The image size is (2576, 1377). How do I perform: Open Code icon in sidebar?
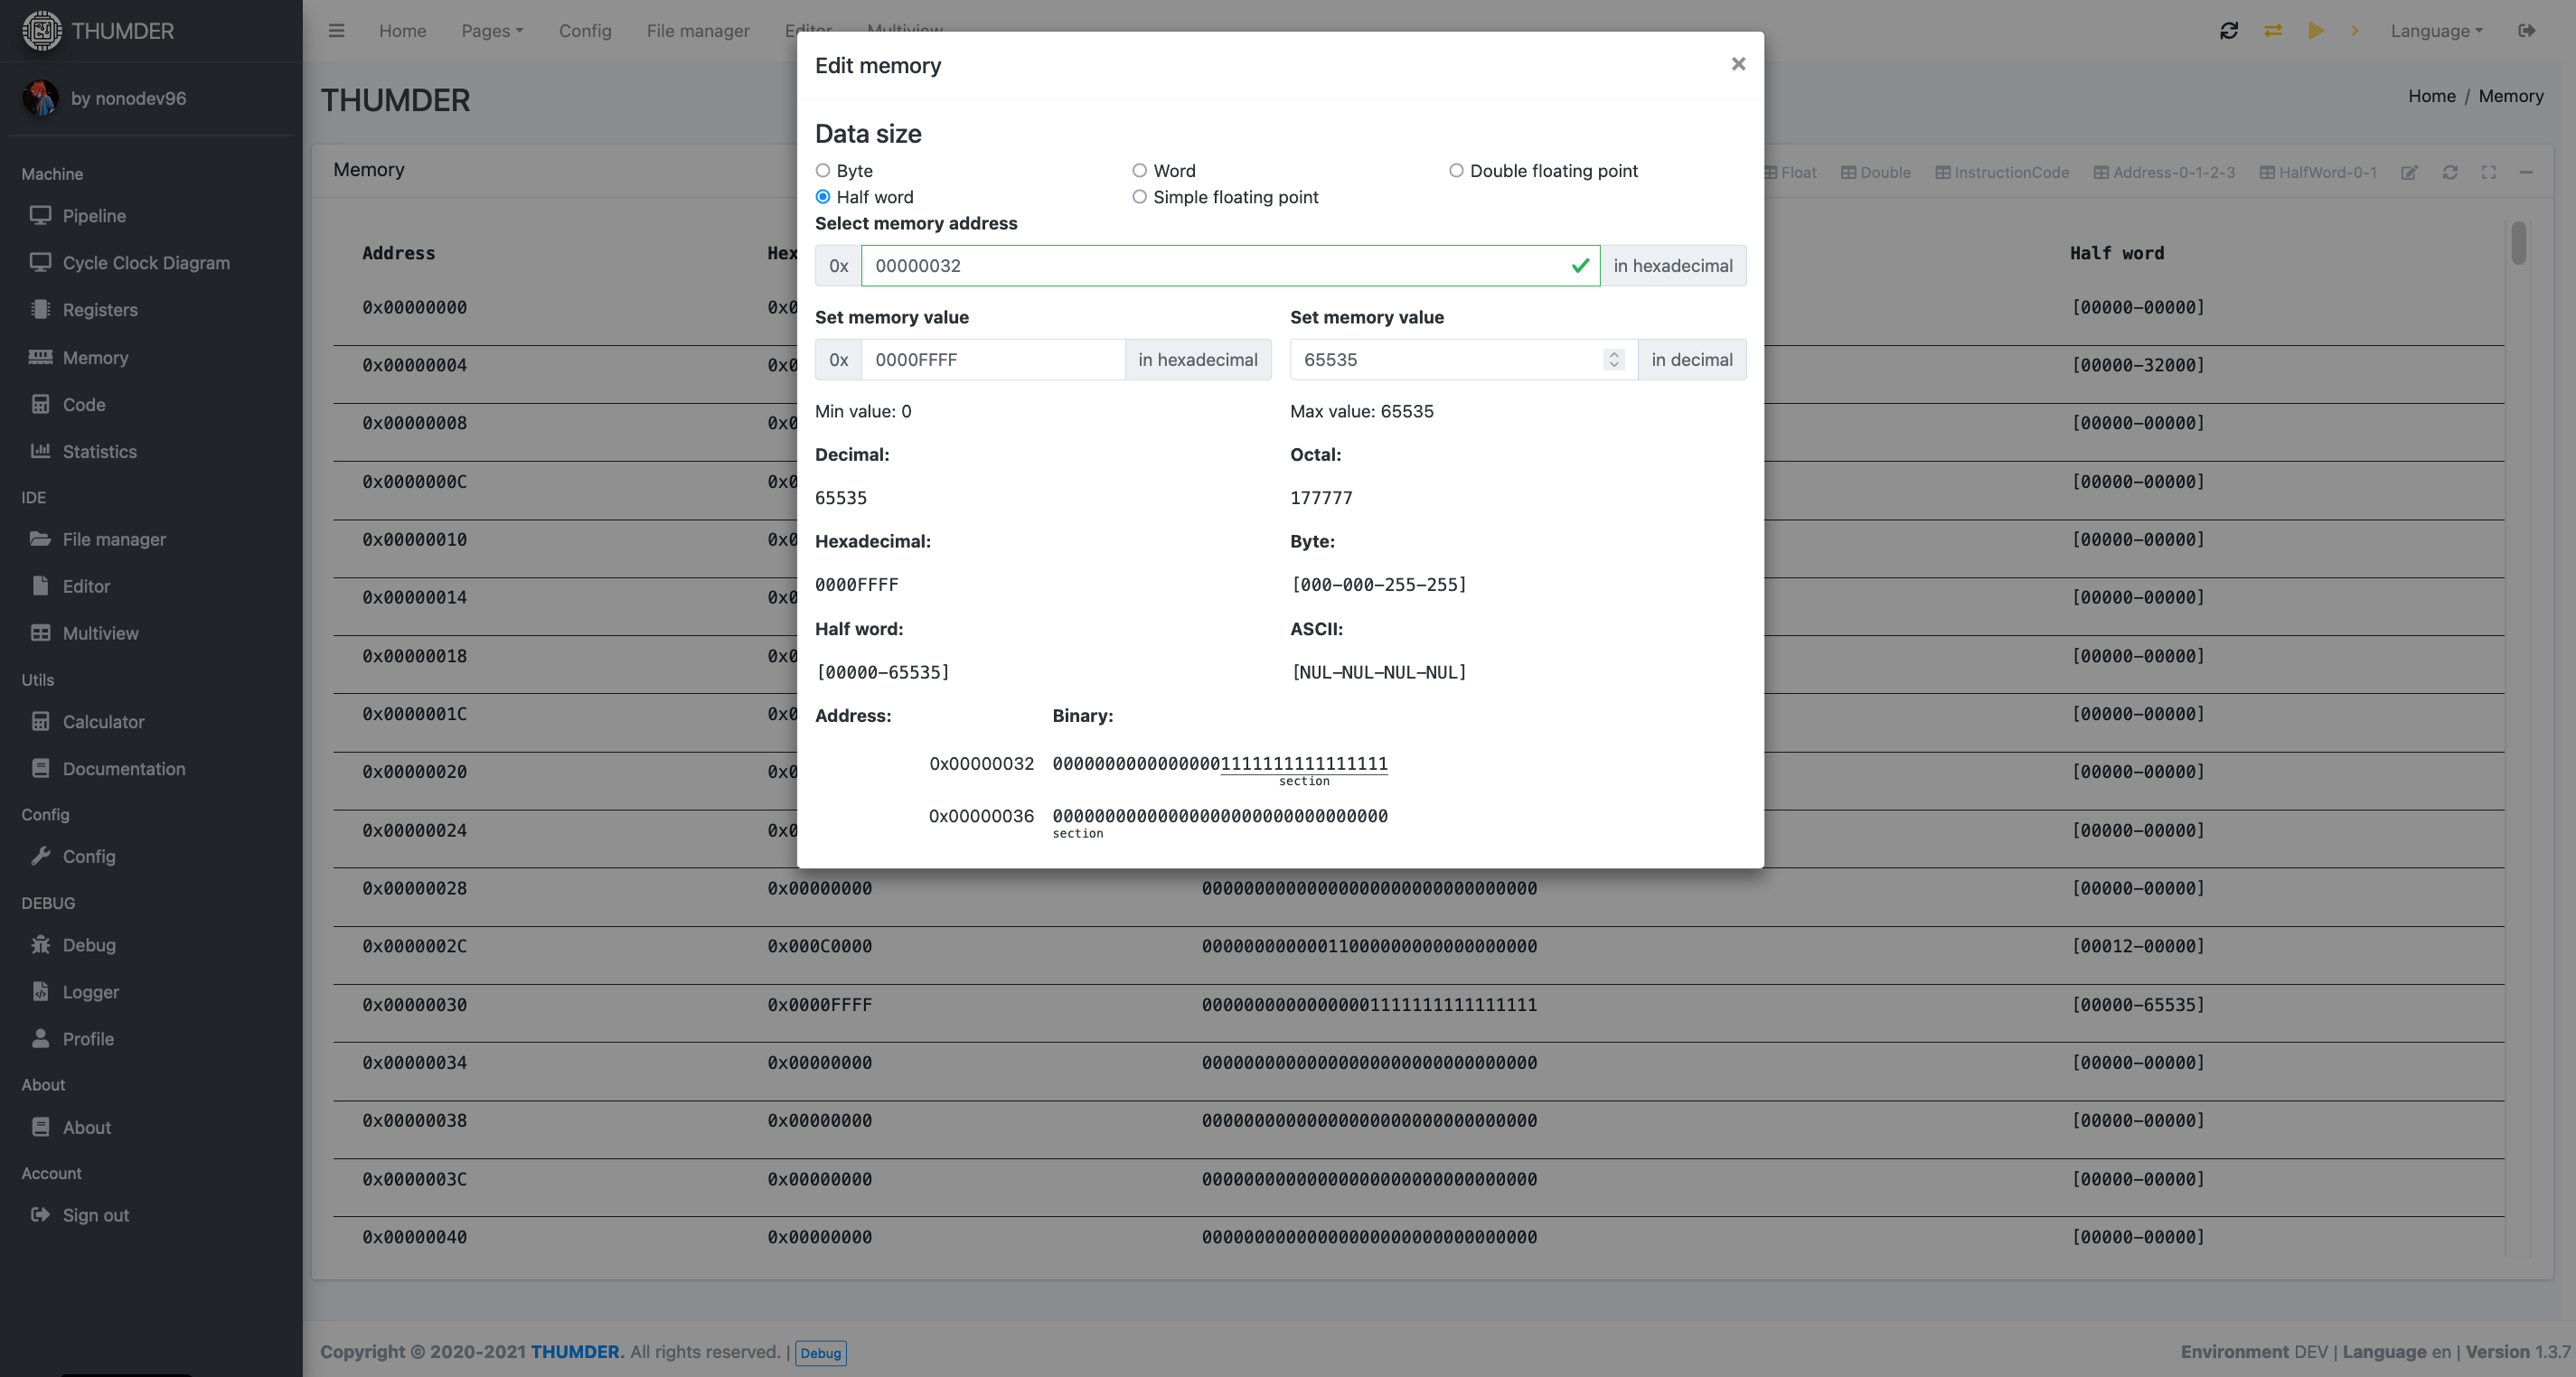(40, 404)
